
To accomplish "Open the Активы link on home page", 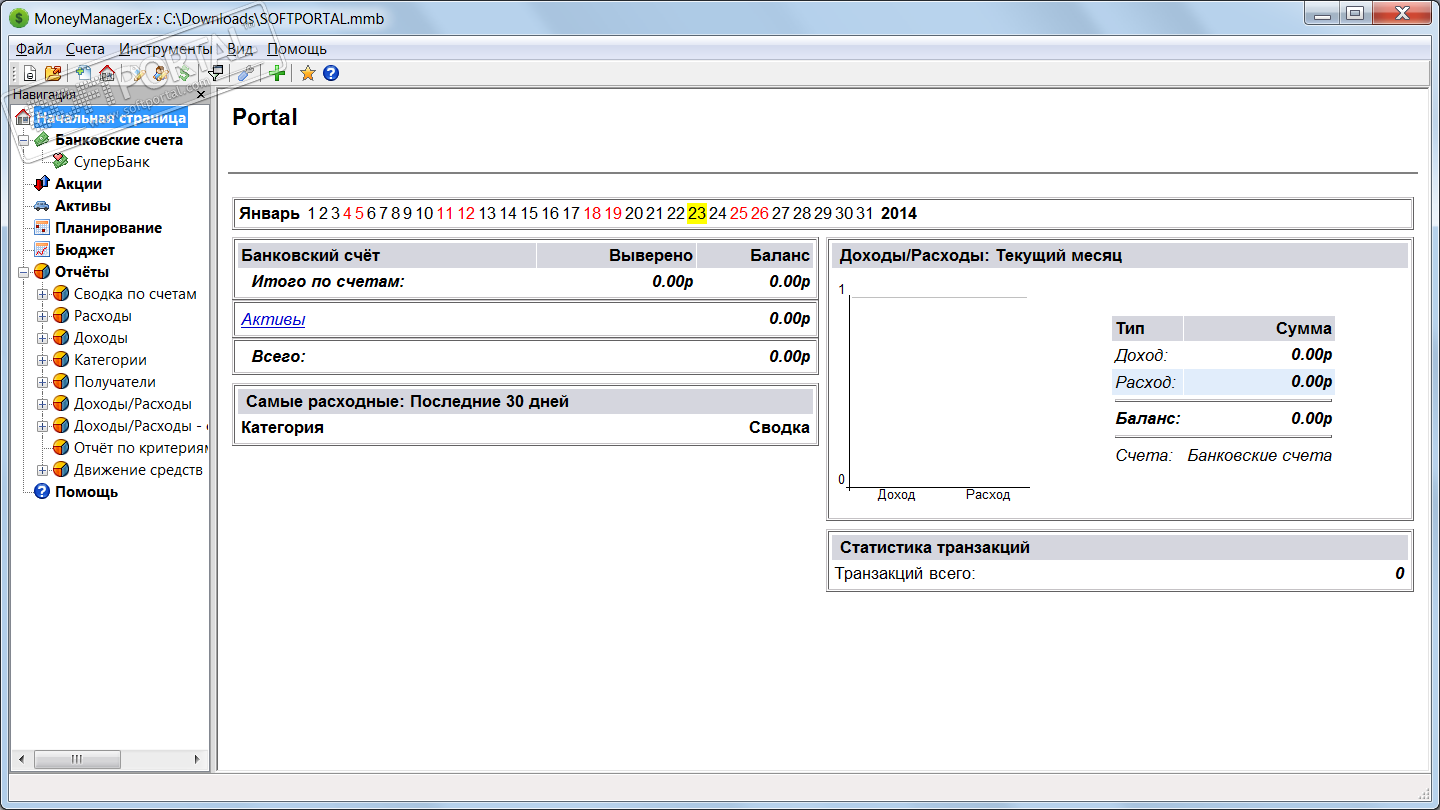I will click(x=273, y=320).
